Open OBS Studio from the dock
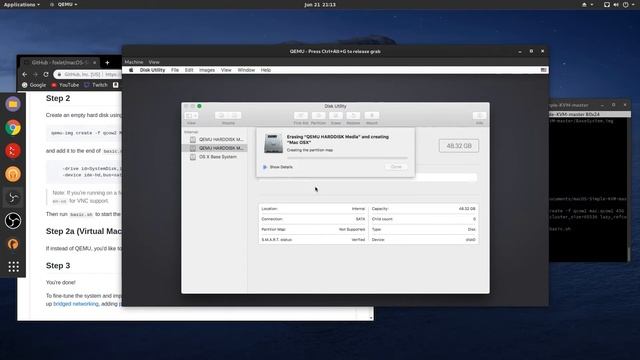The height and width of the screenshot is (360, 640). [x=13, y=221]
